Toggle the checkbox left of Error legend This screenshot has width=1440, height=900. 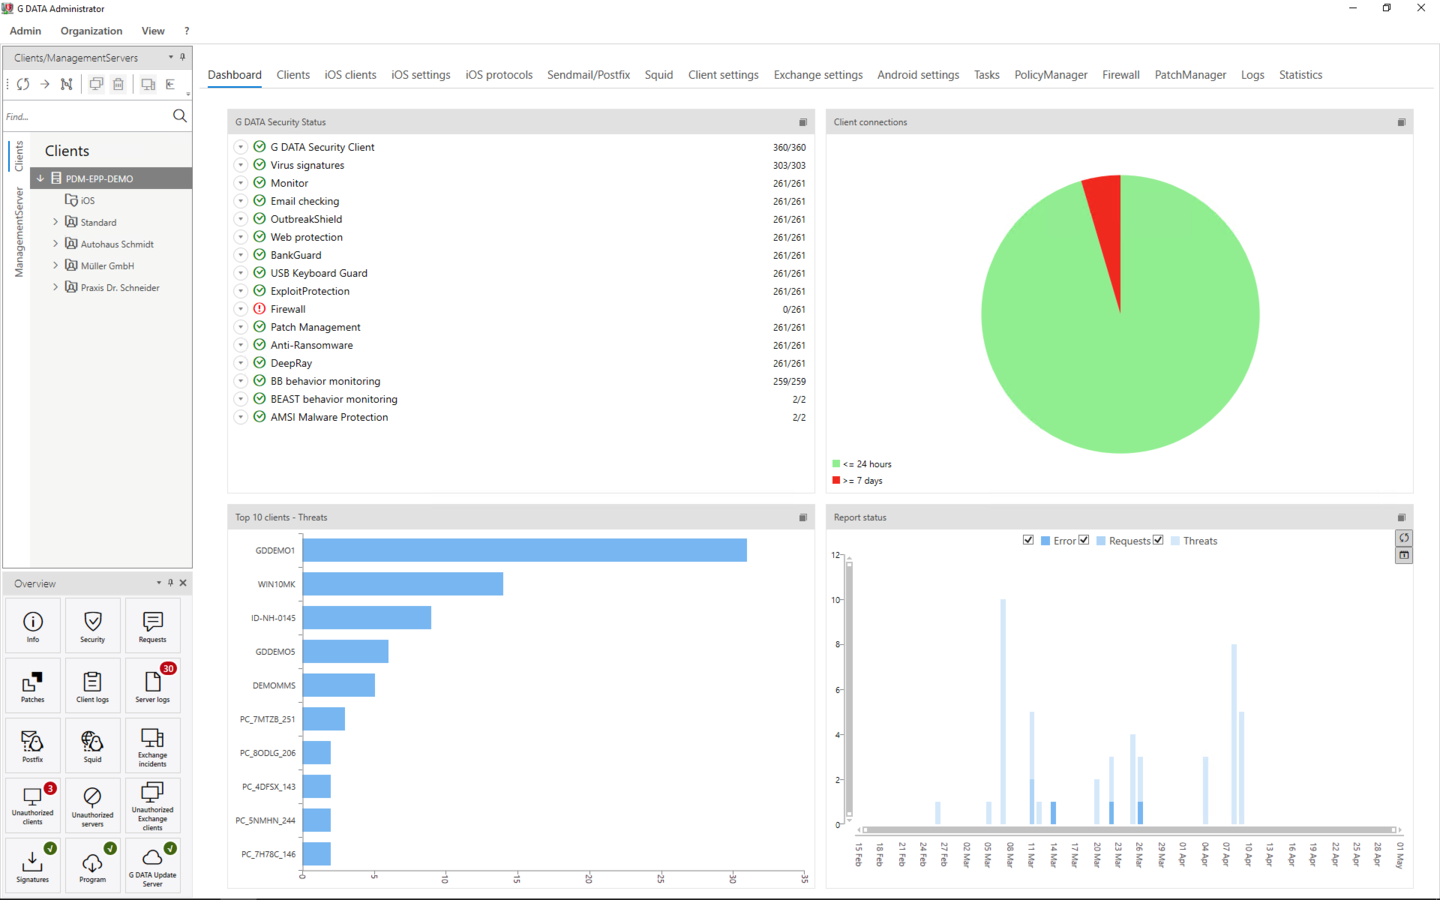point(1028,540)
